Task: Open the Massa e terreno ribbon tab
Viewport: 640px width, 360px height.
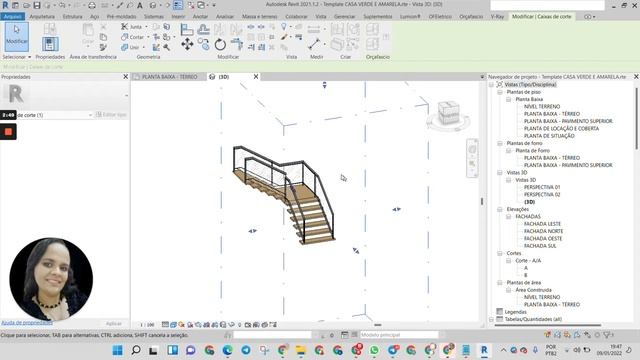Action: [260, 16]
